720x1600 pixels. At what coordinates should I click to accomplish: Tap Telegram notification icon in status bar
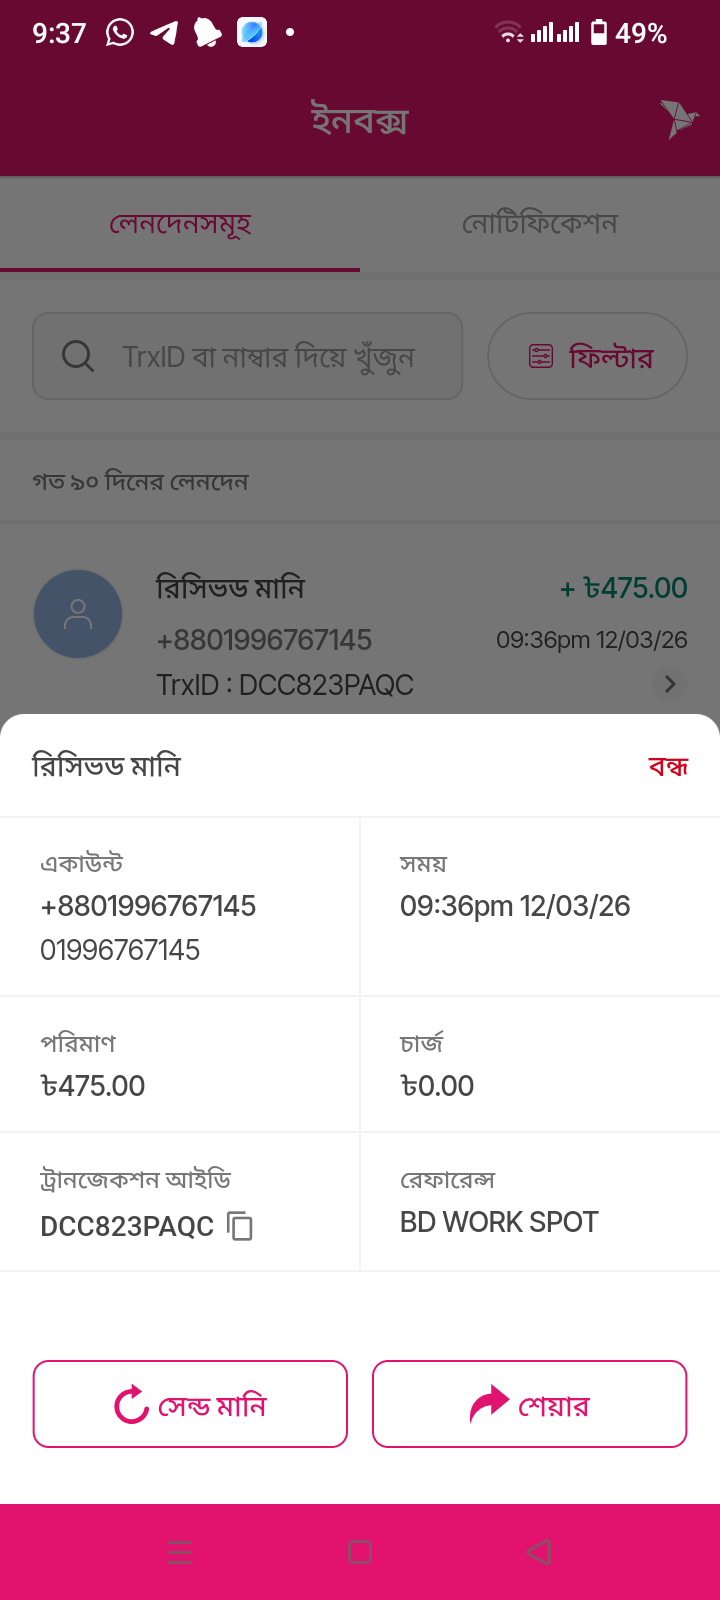click(164, 33)
